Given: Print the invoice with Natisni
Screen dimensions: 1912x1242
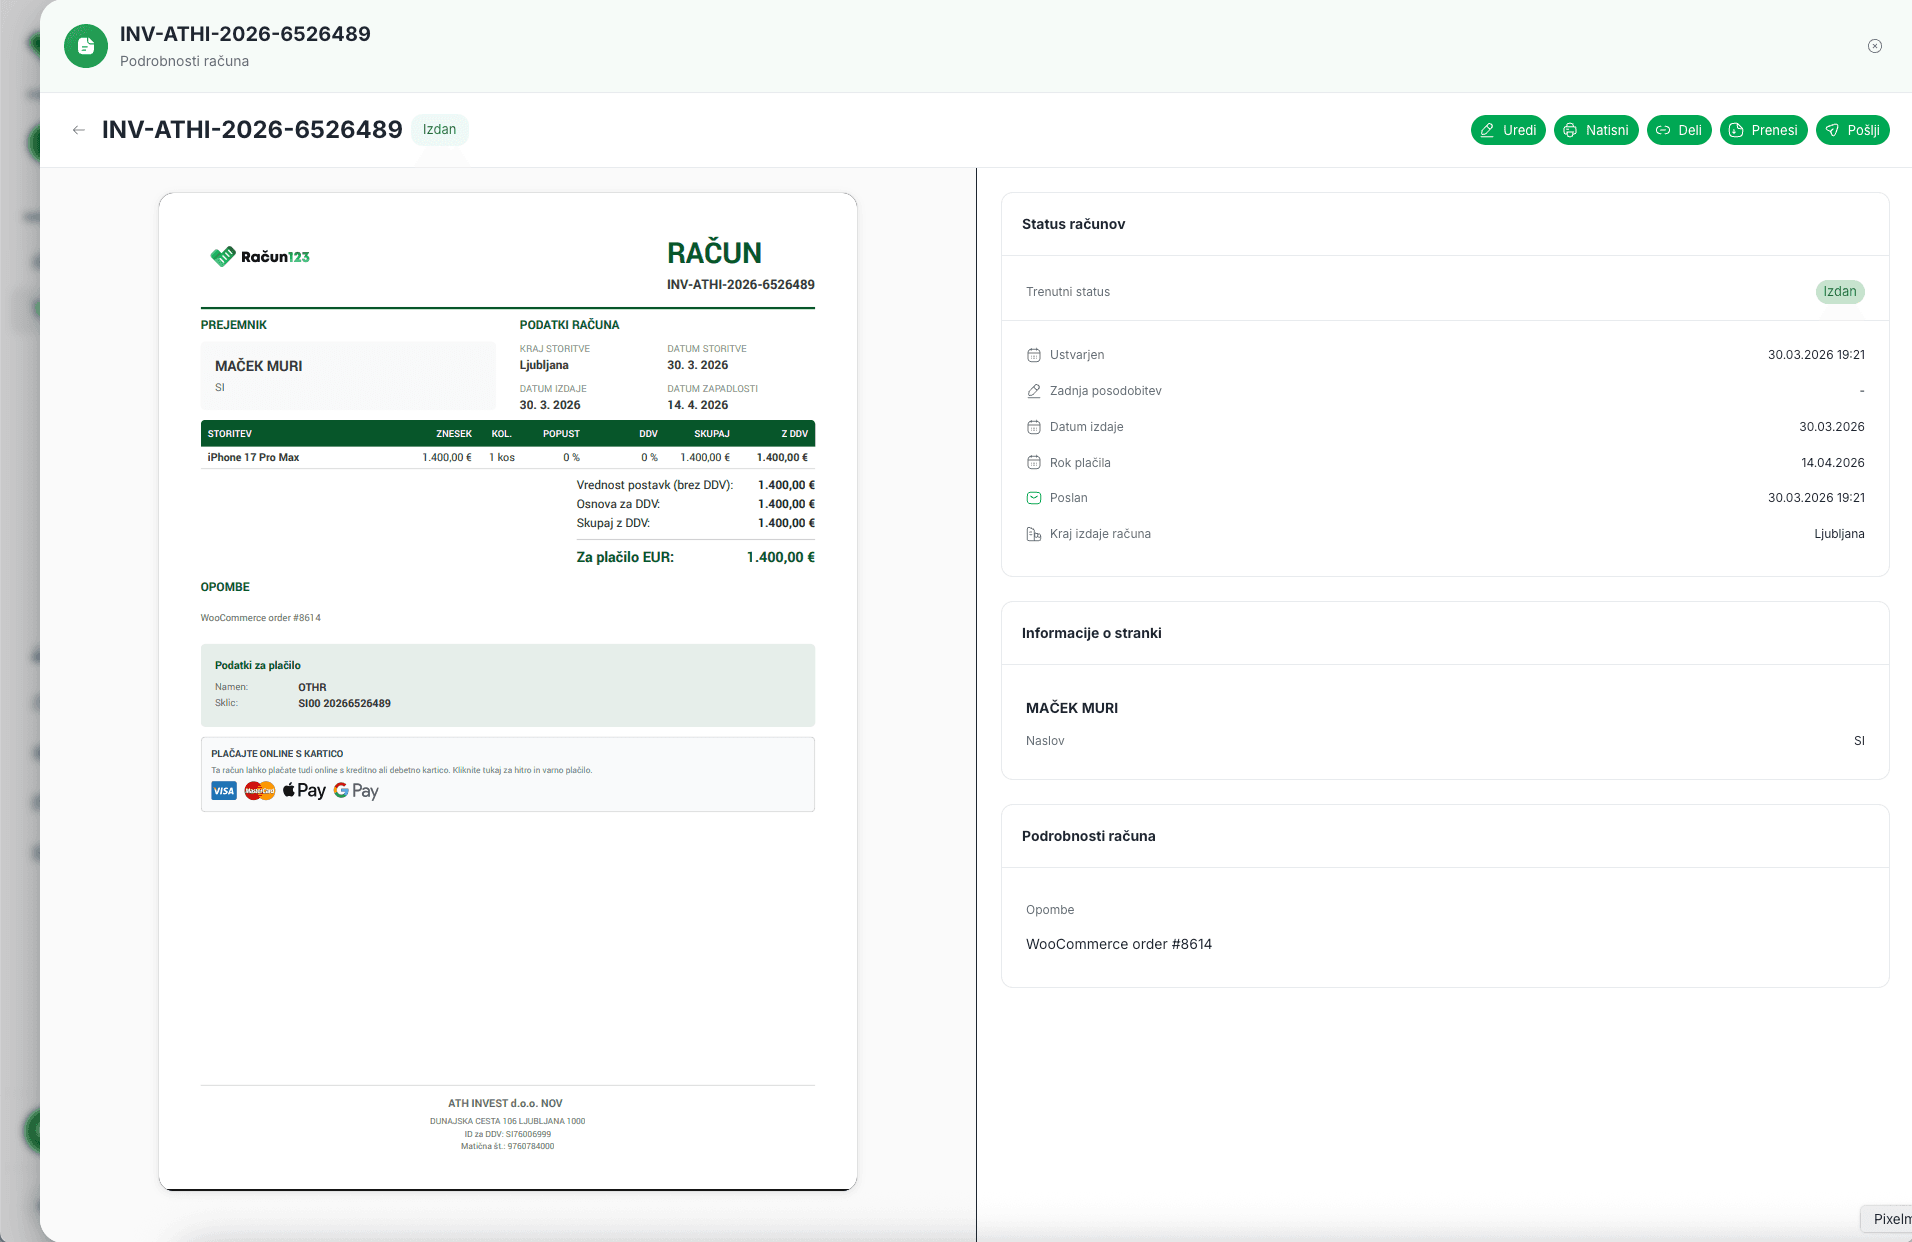Looking at the screenshot, I should point(1595,130).
